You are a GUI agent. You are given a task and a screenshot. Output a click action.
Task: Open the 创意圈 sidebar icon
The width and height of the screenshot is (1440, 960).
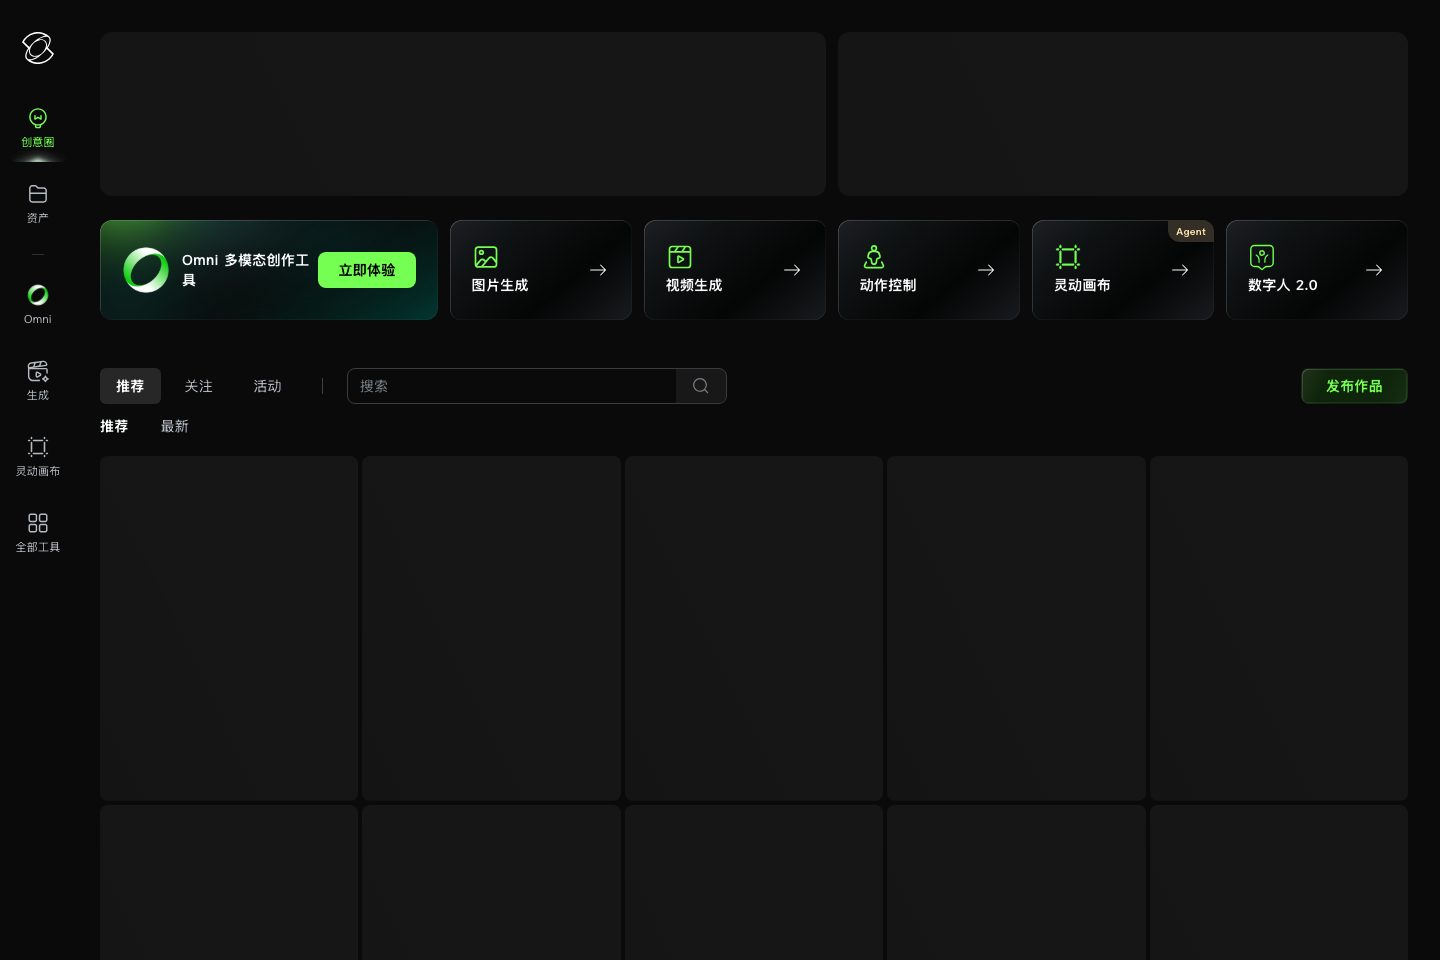(x=38, y=119)
